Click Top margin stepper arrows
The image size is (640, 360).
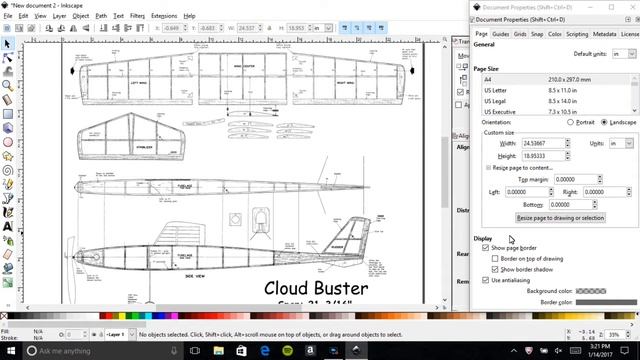600,179
